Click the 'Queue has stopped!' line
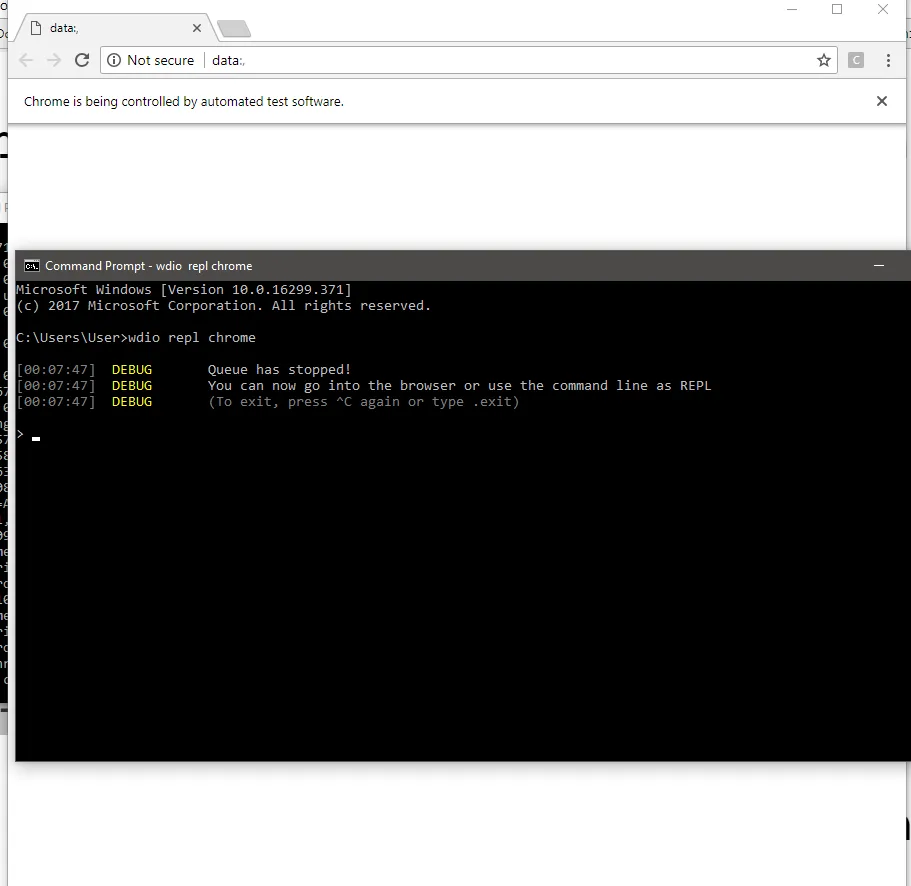Image resolution: width=911 pixels, height=886 pixels. pyautogui.click(x=279, y=370)
